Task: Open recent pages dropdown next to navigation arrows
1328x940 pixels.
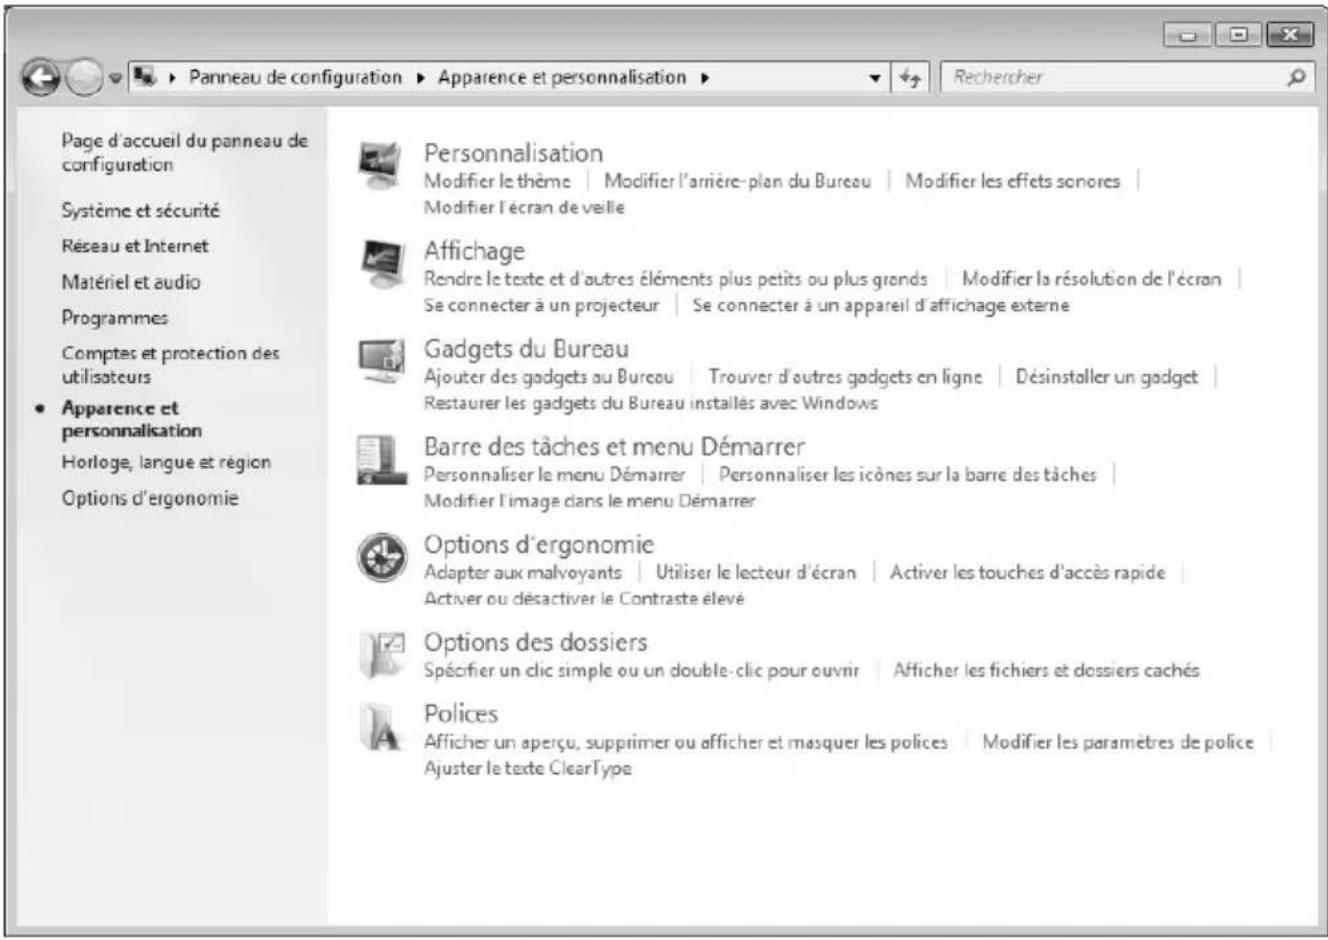Action: [x=115, y=79]
